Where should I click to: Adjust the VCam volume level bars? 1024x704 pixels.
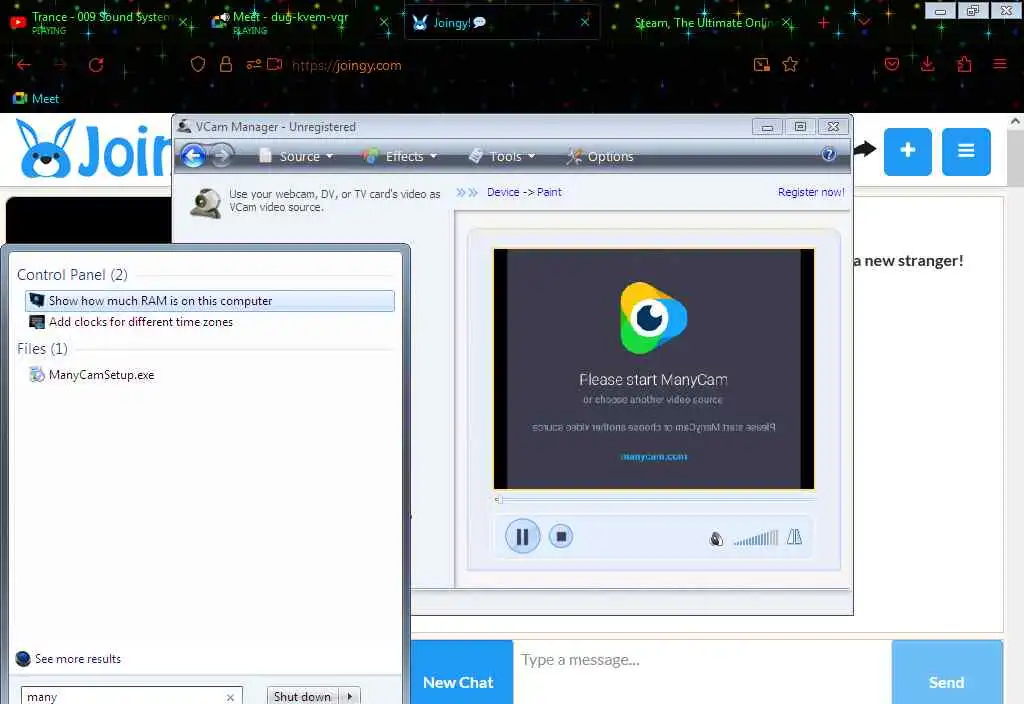pyautogui.click(x=756, y=538)
